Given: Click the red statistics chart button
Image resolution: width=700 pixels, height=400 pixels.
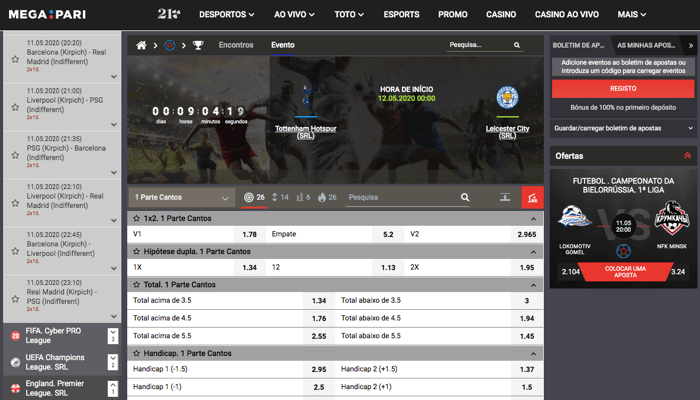Looking at the screenshot, I should pyautogui.click(x=533, y=197).
